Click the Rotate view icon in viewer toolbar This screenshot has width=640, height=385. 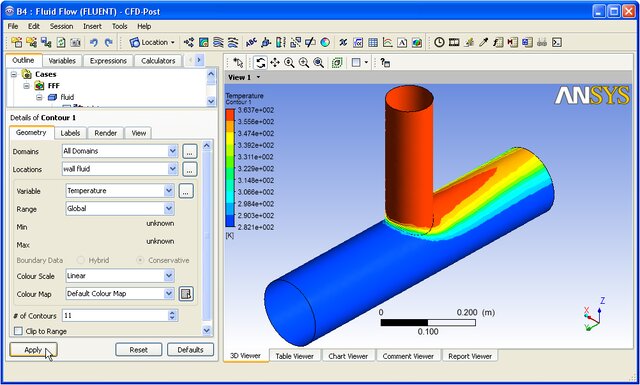coord(260,62)
